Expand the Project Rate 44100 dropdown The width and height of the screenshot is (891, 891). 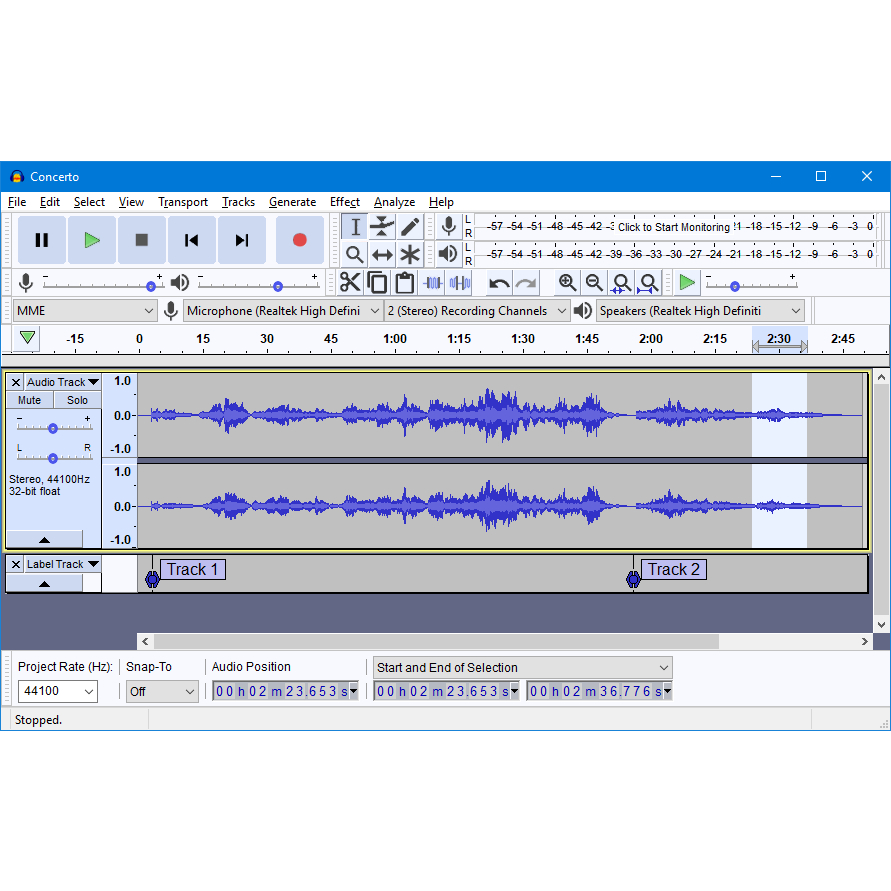pos(58,691)
